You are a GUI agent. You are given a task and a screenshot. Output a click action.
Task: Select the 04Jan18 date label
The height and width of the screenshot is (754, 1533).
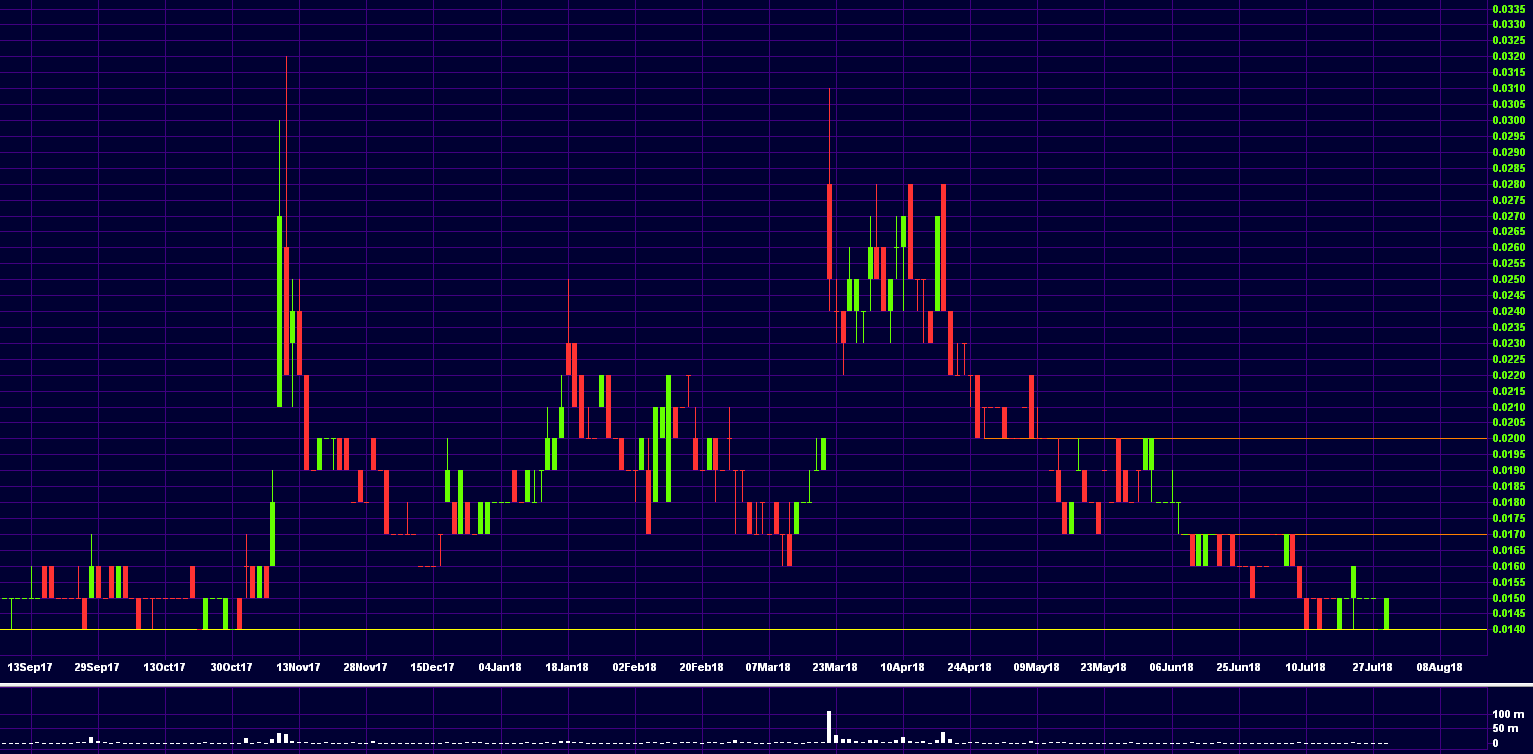click(500, 667)
